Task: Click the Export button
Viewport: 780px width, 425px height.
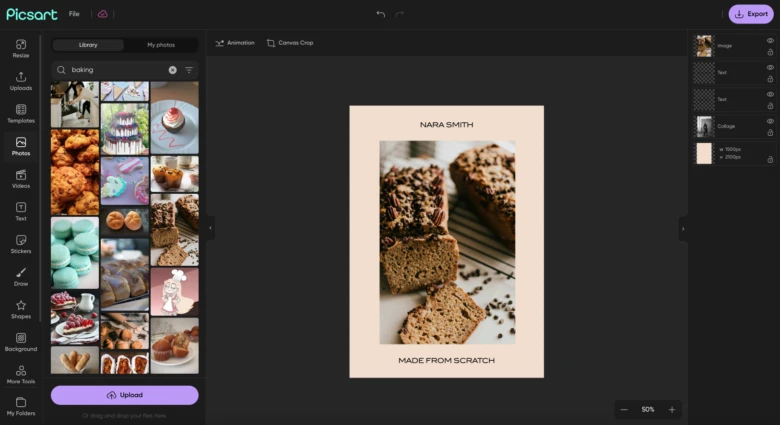Action: coord(751,14)
